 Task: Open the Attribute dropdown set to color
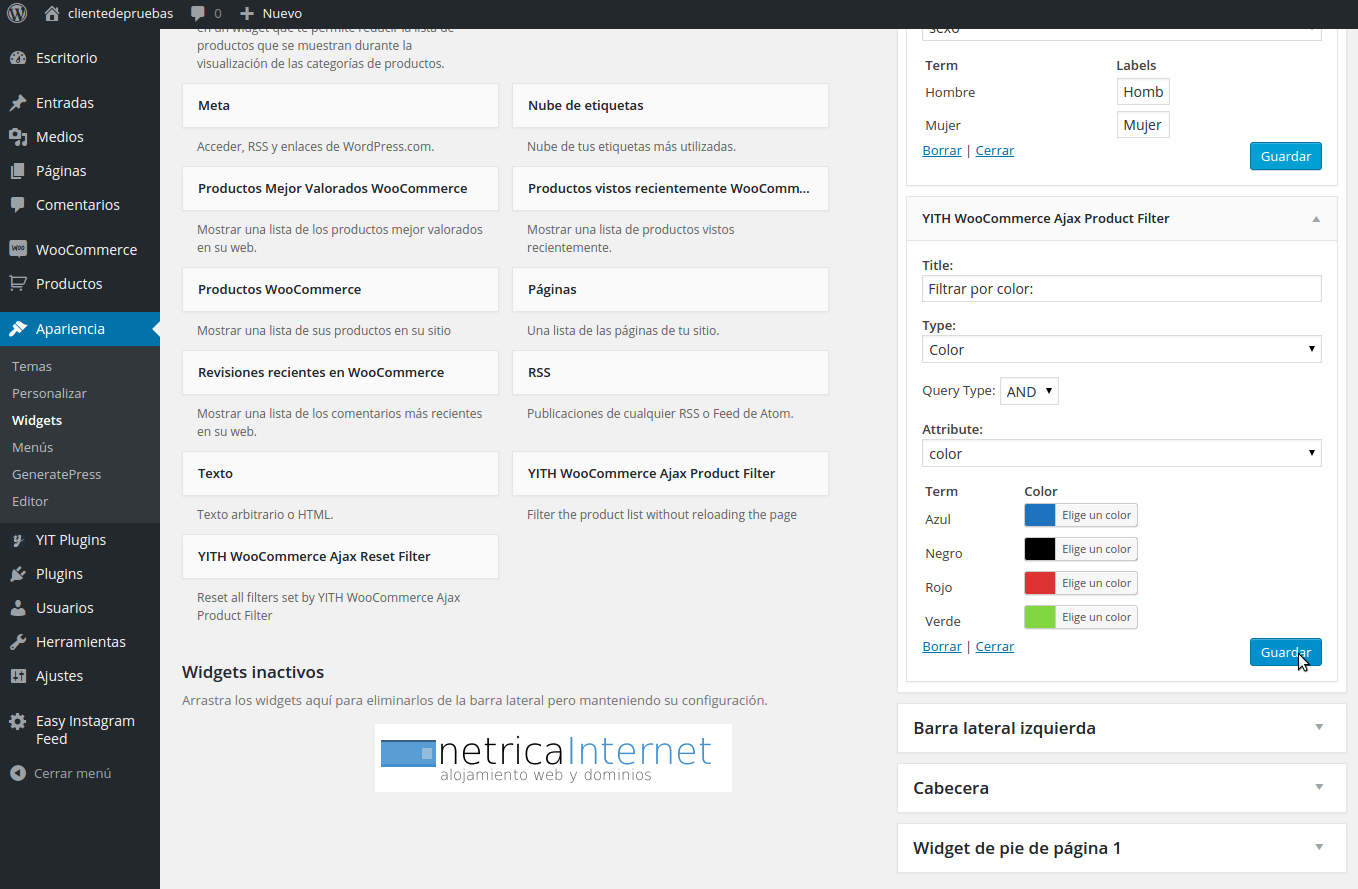[1120, 453]
